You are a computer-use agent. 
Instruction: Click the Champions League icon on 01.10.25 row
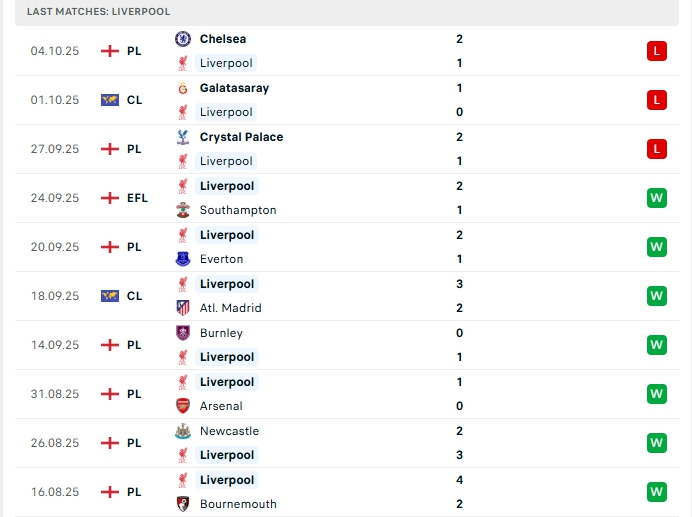[110, 100]
